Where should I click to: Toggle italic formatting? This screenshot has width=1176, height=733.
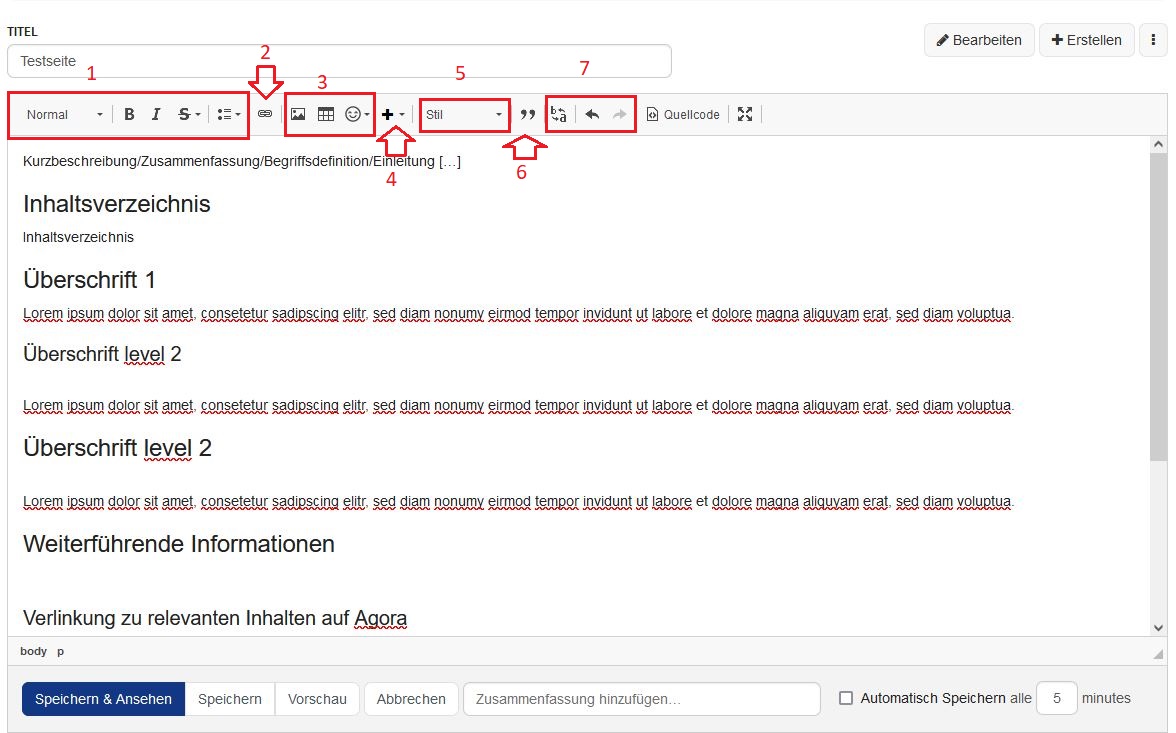pyautogui.click(x=156, y=114)
